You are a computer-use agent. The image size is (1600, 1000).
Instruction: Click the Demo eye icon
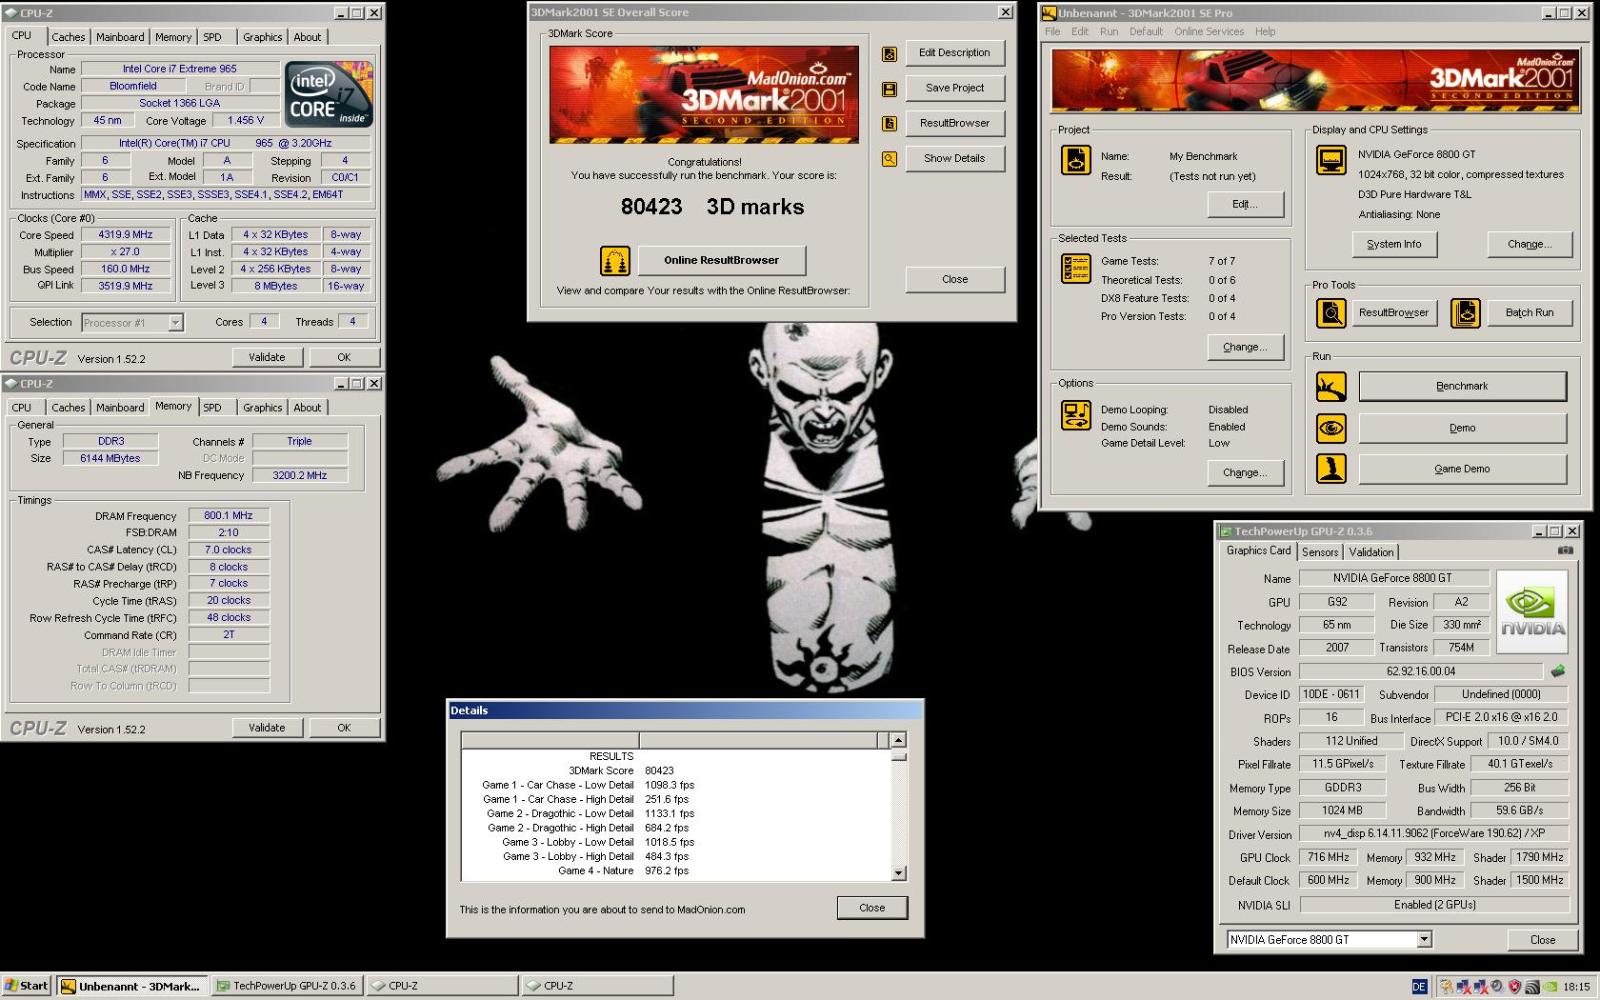(1331, 428)
